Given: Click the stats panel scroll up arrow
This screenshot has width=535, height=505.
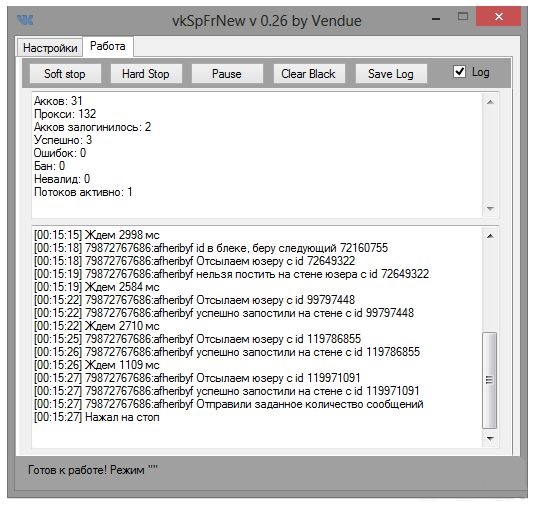Looking at the screenshot, I should (x=490, y=102).
